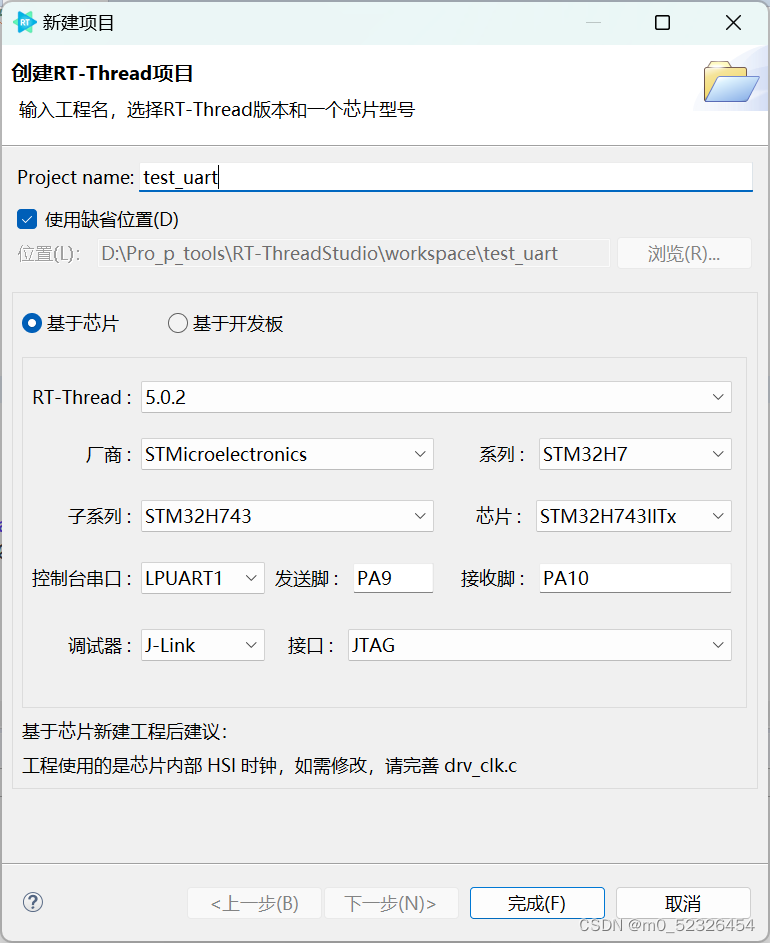The height and width of the screenshot is (943, 770).
Task: Click the 完成(F) finish button
Action: click(537, 903)
